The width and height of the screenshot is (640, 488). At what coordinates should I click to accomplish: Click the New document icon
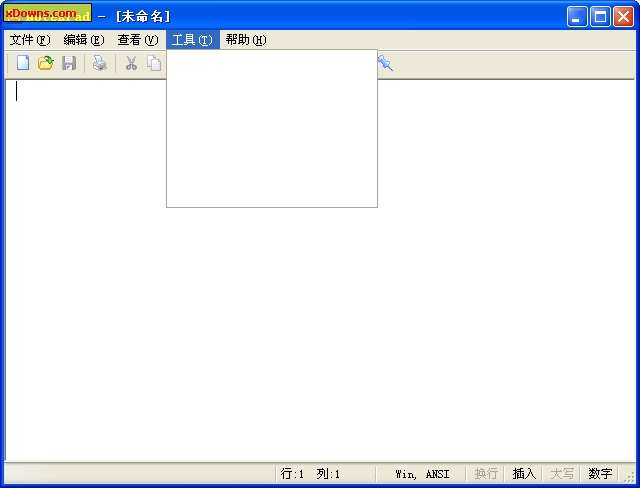pos(23,63)
